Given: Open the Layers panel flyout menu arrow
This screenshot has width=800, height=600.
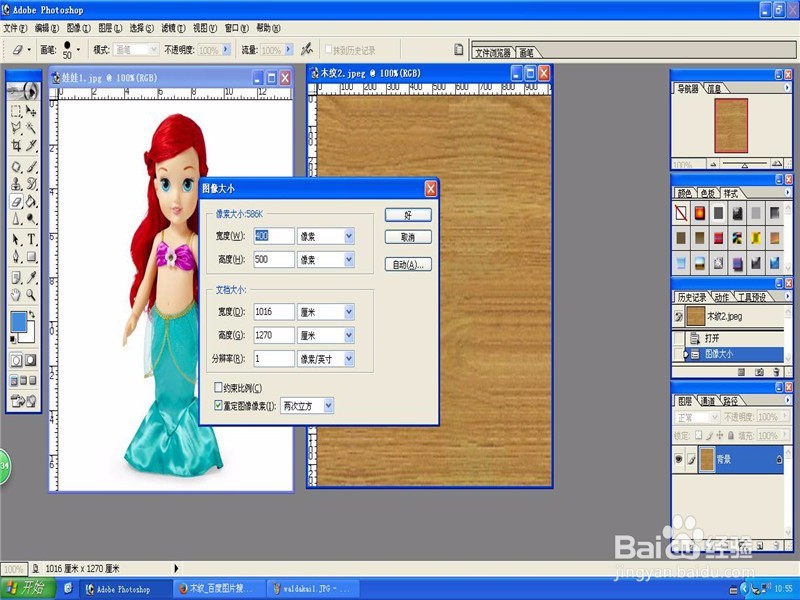Looking at the screenshot, I should coord(787,401).
